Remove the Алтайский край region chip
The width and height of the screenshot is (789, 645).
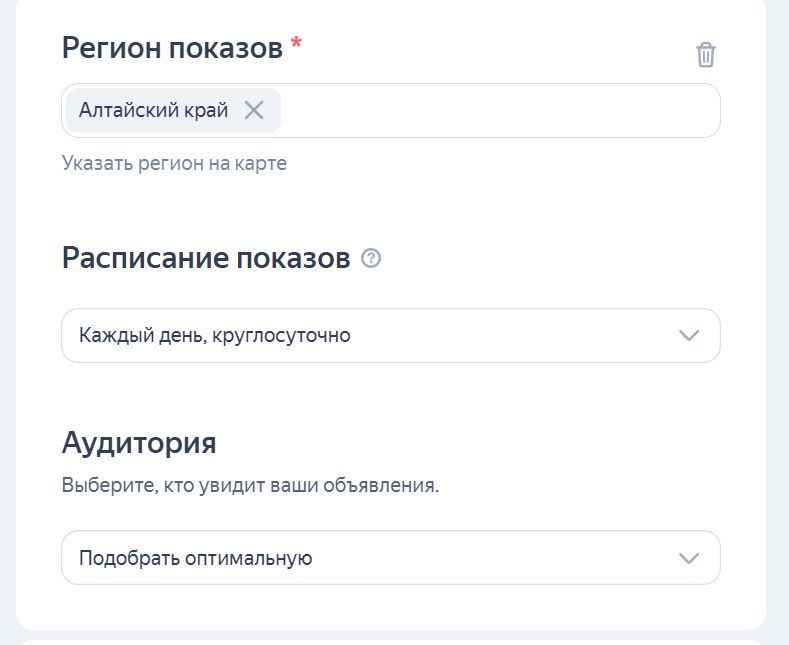click(254, 110)
